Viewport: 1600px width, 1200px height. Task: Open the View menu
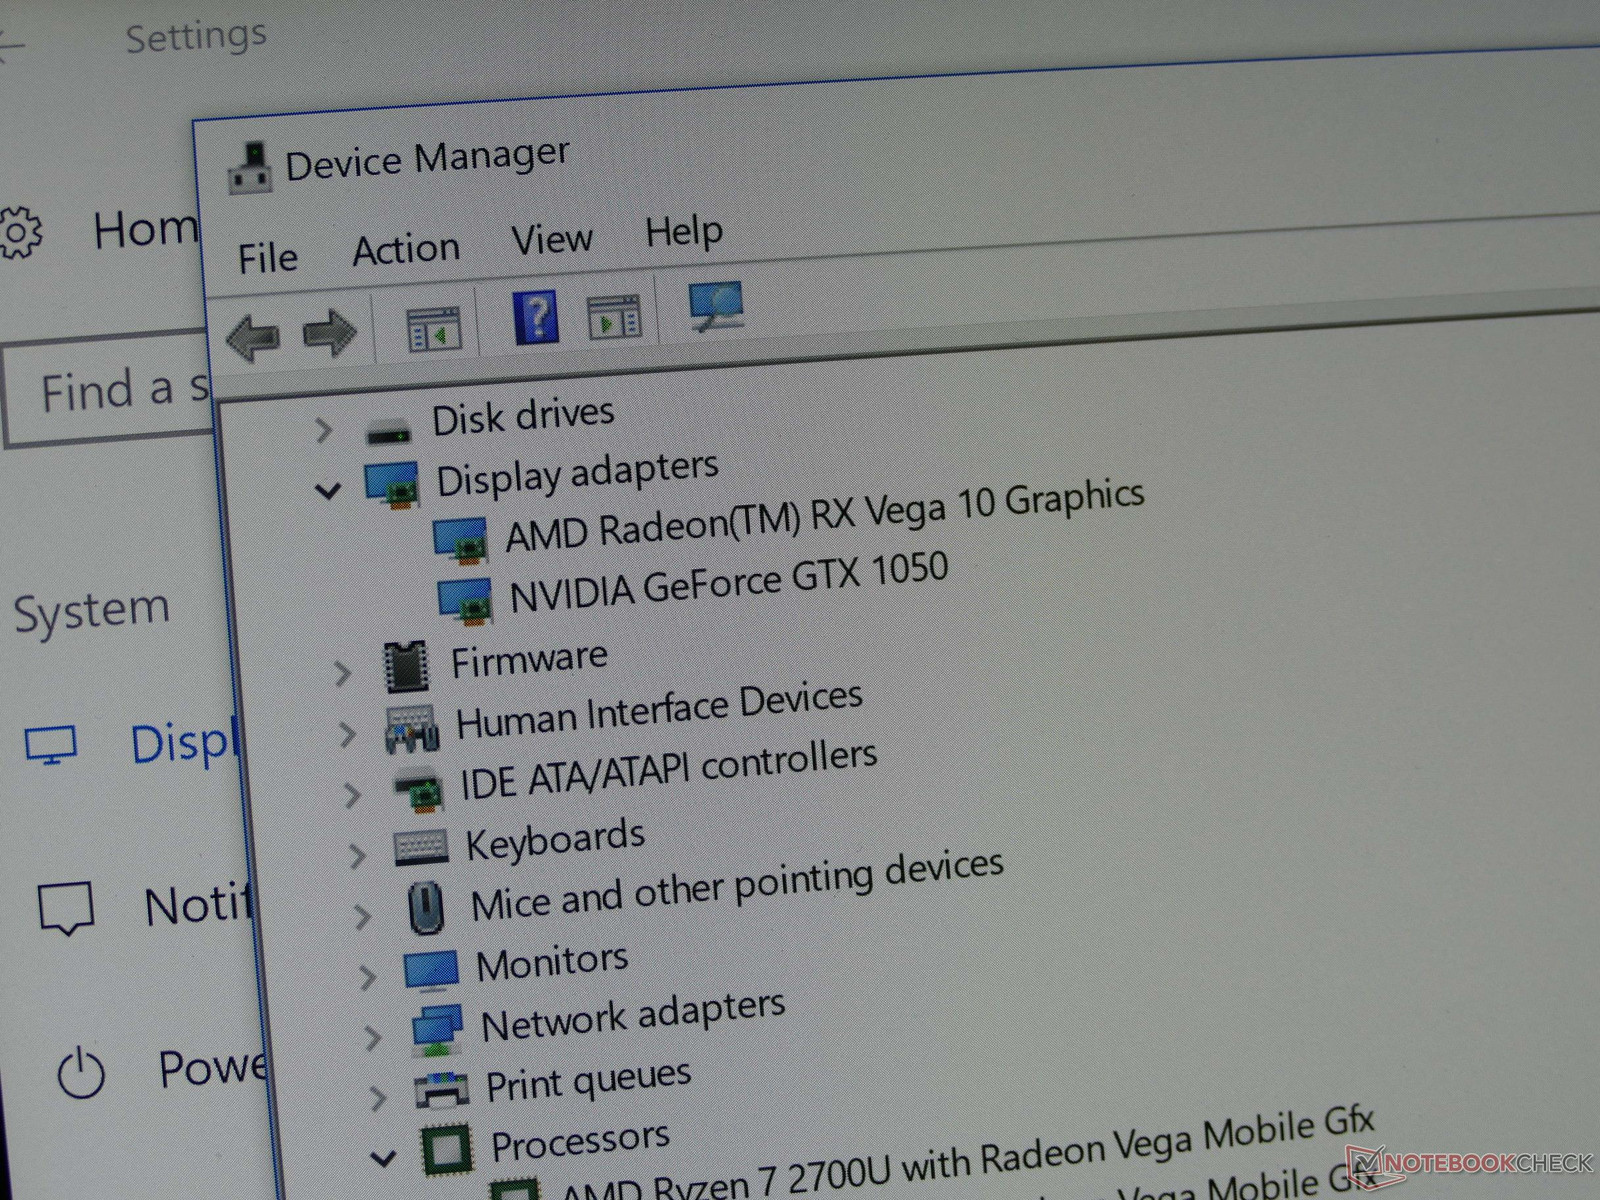(x=551, y=240)
